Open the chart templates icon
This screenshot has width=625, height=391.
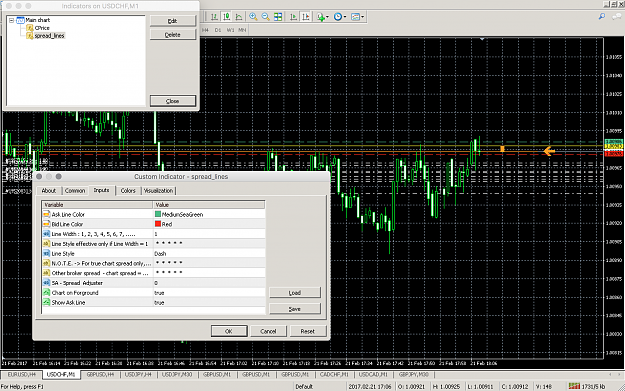pyautogui.click(x=356, y=17)
